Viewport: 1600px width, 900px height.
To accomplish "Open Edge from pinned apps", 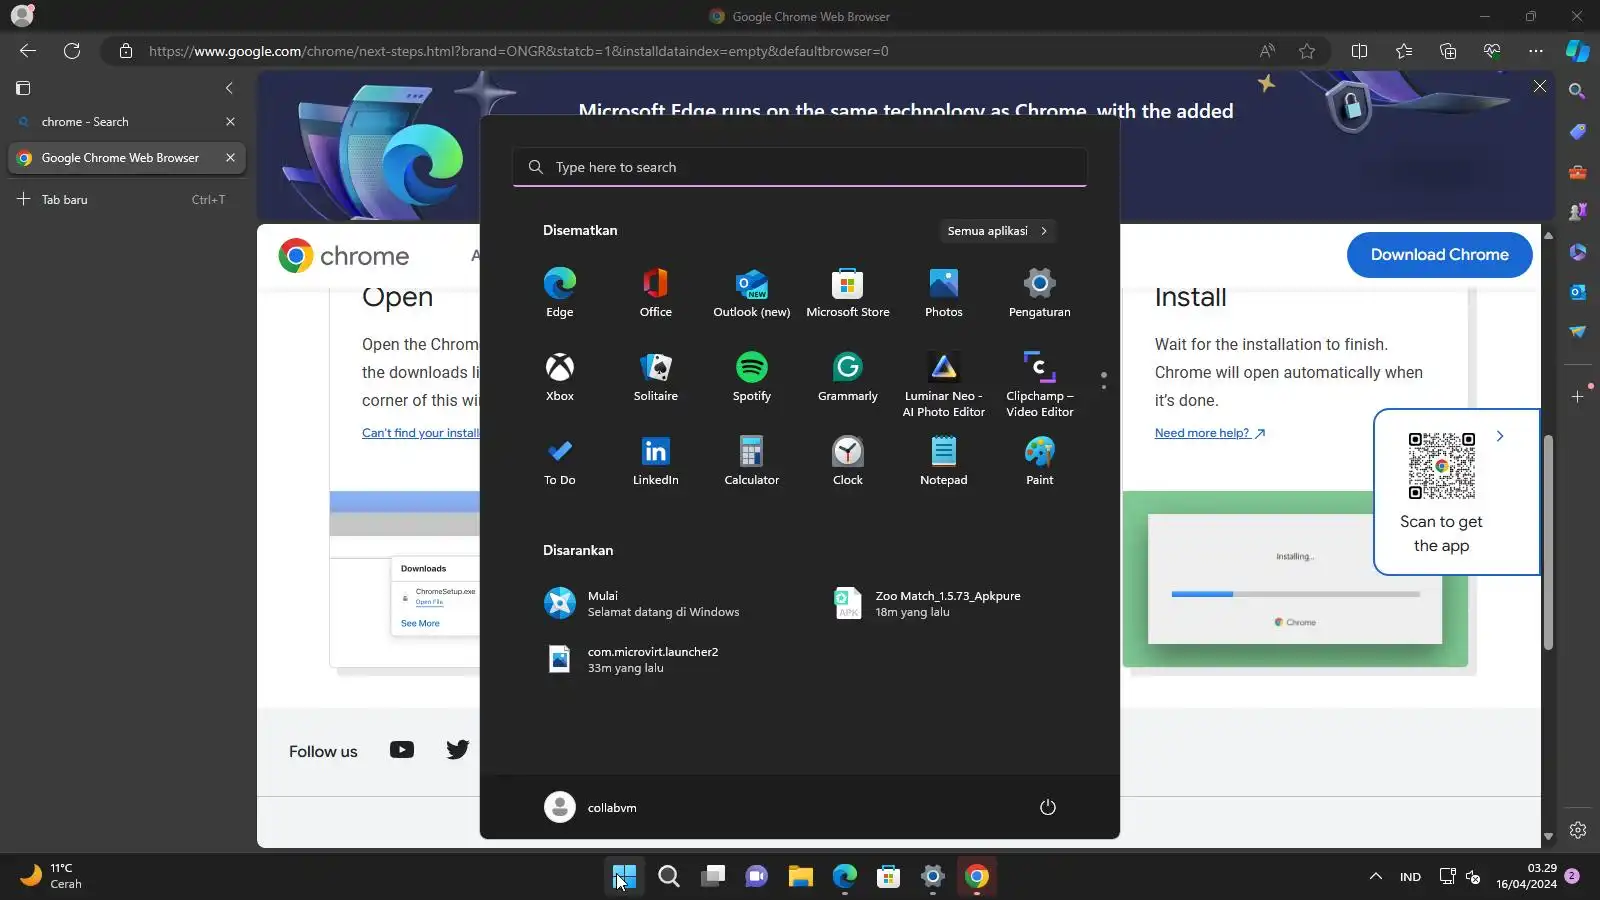I will coord(560,292).
